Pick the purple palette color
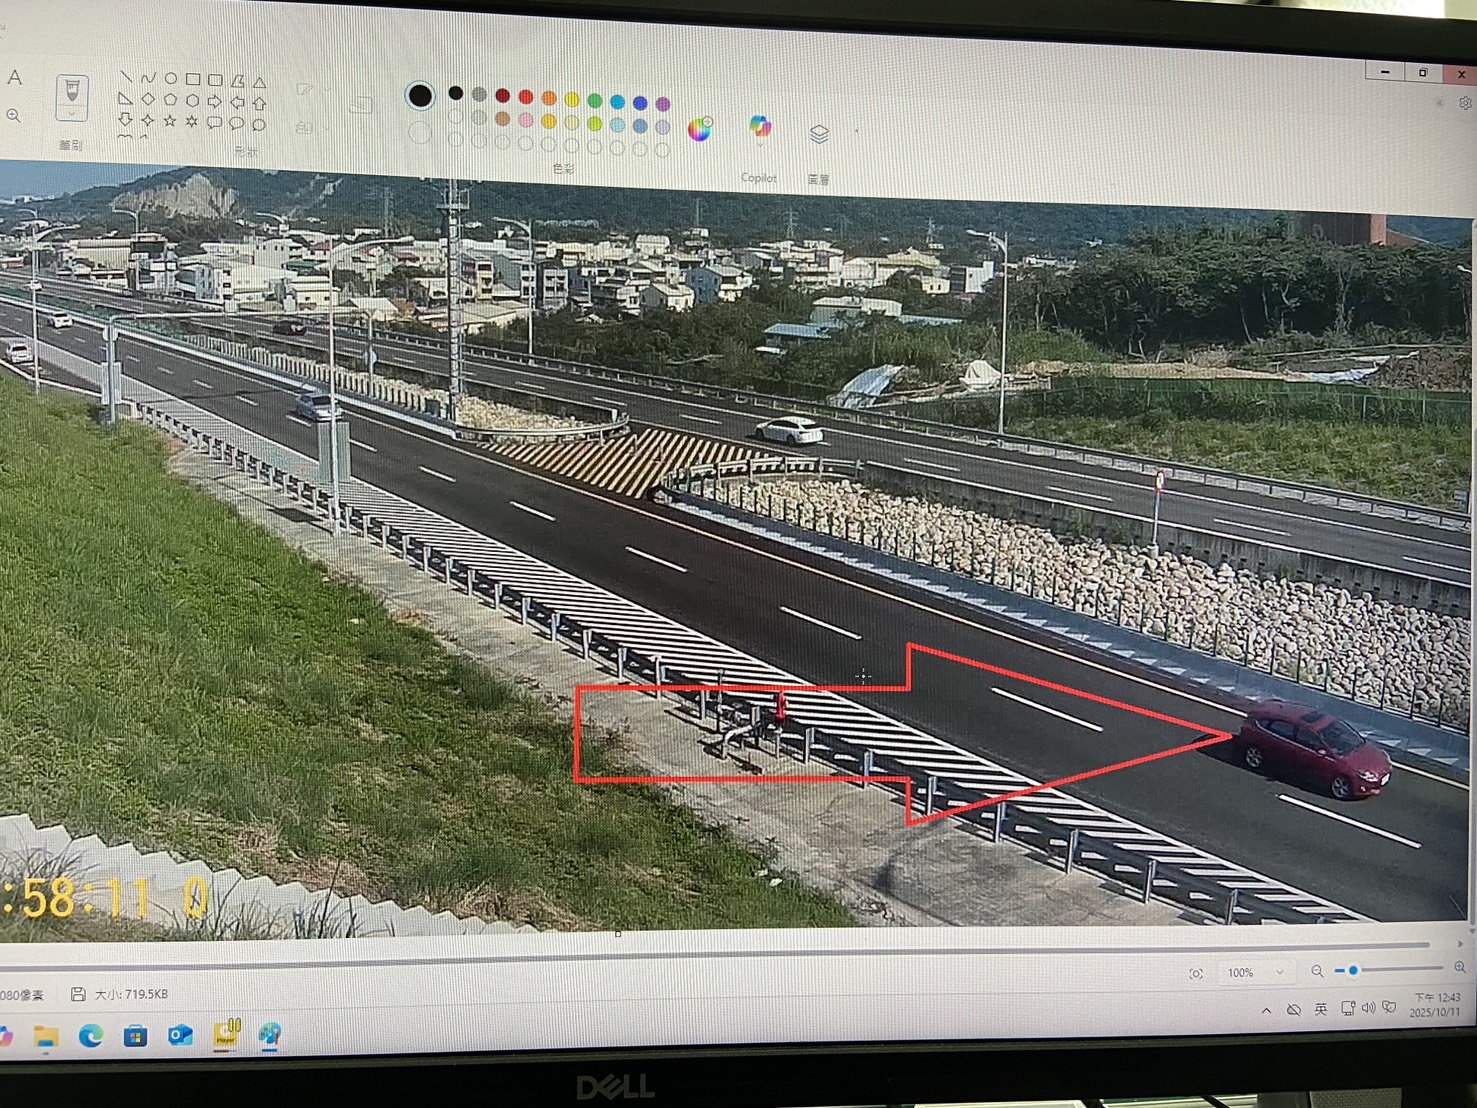 [x=663, y=104]
